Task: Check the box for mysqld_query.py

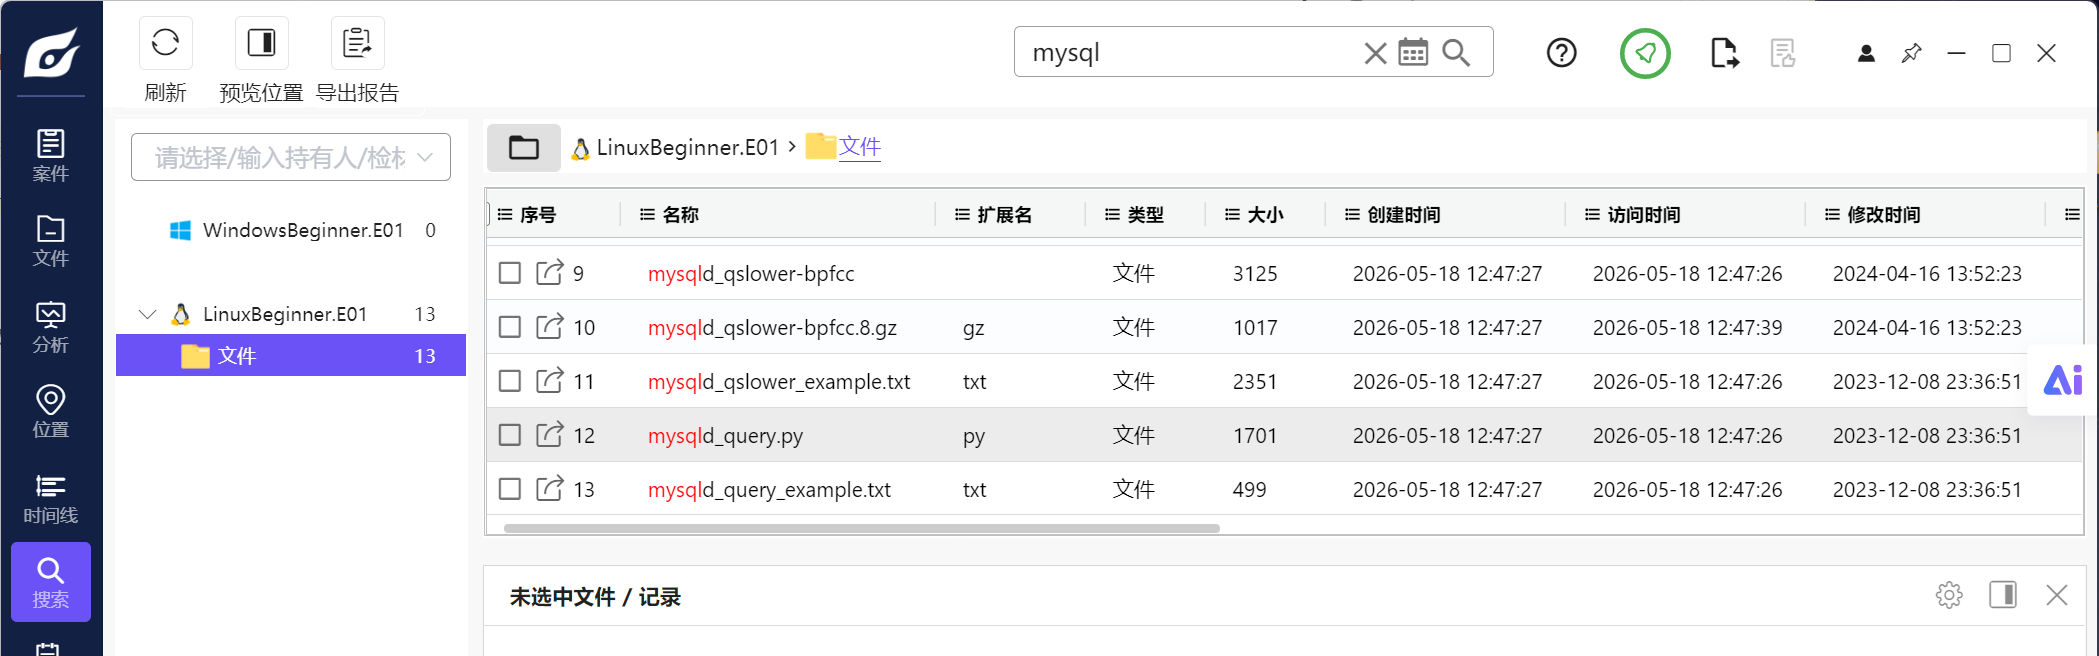Action: (x=510, y=435)
